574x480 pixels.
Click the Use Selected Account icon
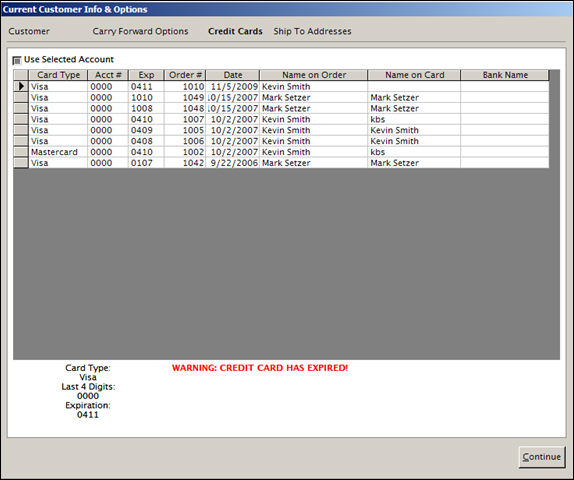pyautogui.click(x=17, y=60)
